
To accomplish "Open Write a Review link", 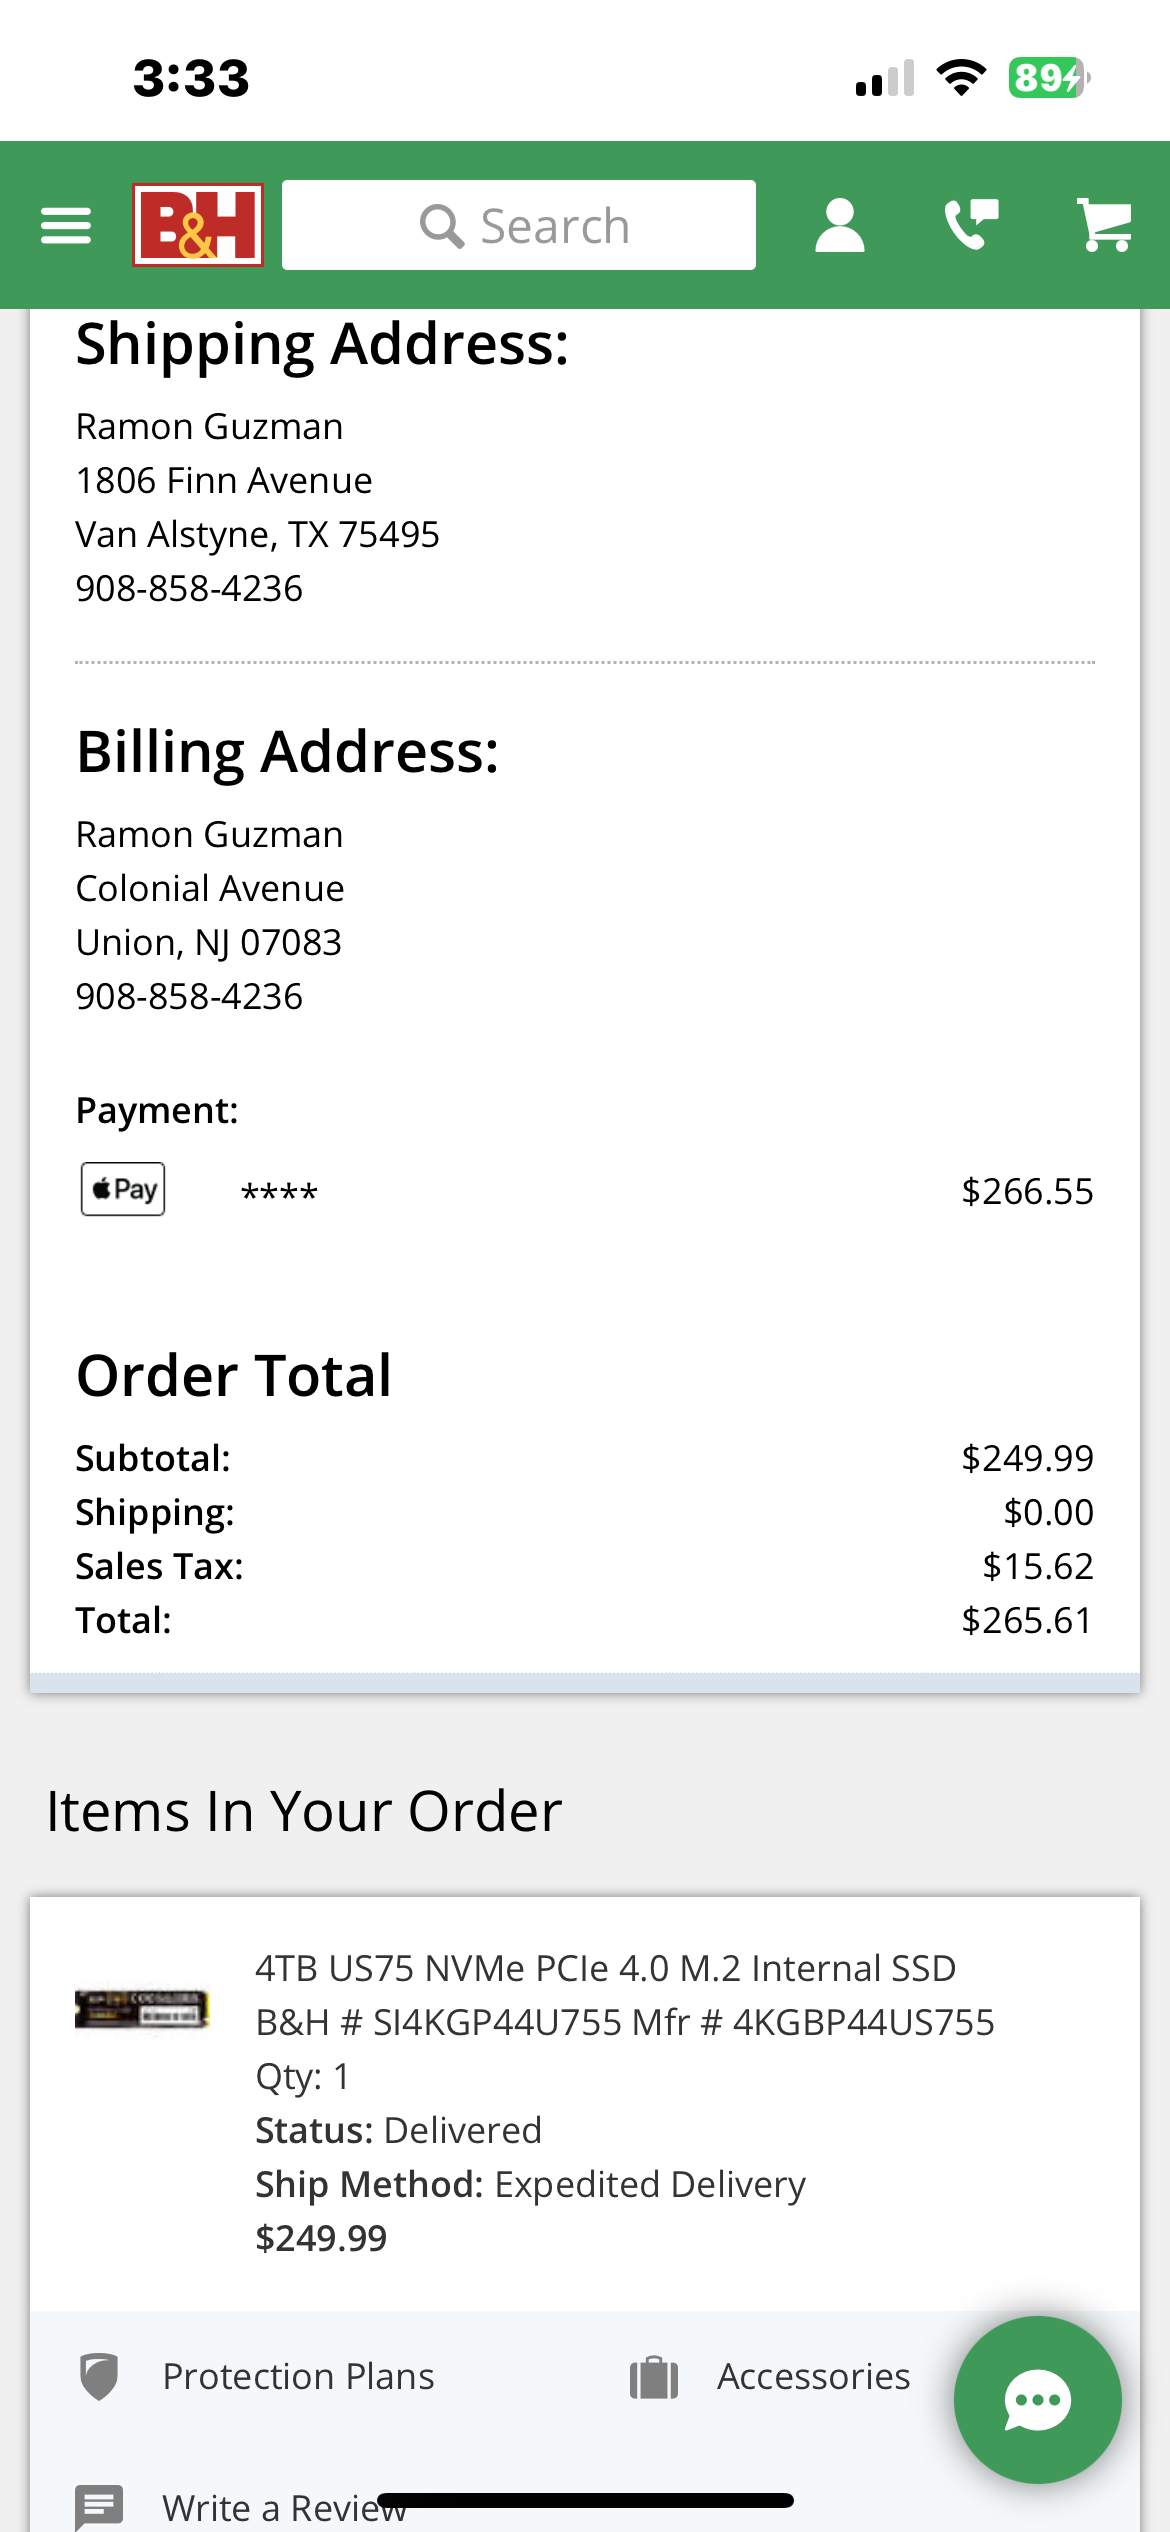I will point(284,2508).
